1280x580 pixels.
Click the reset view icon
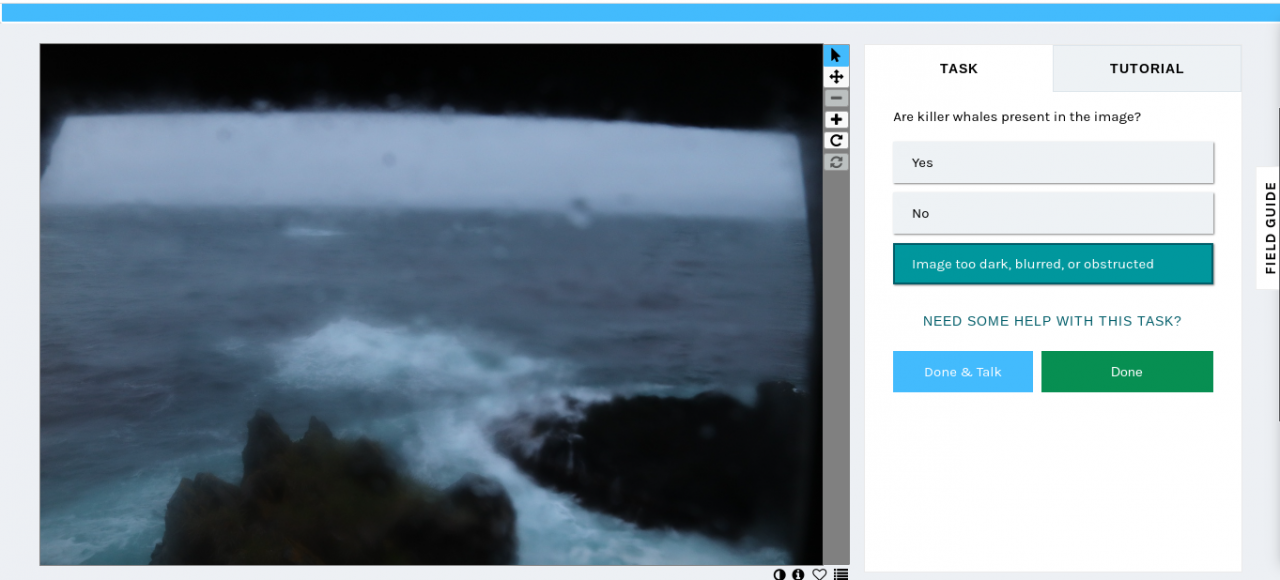tap(836, 161)
